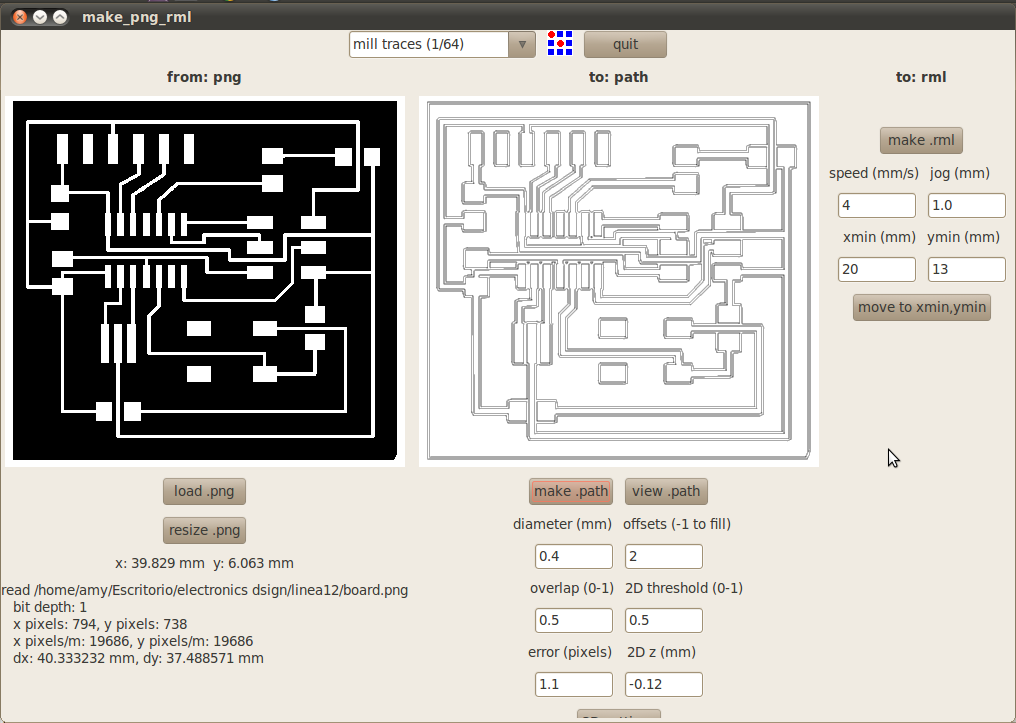The height and width of the screenshot is (723, 1016).
Task: Click the 'to: rml' heading
Action: pos(921,77)
